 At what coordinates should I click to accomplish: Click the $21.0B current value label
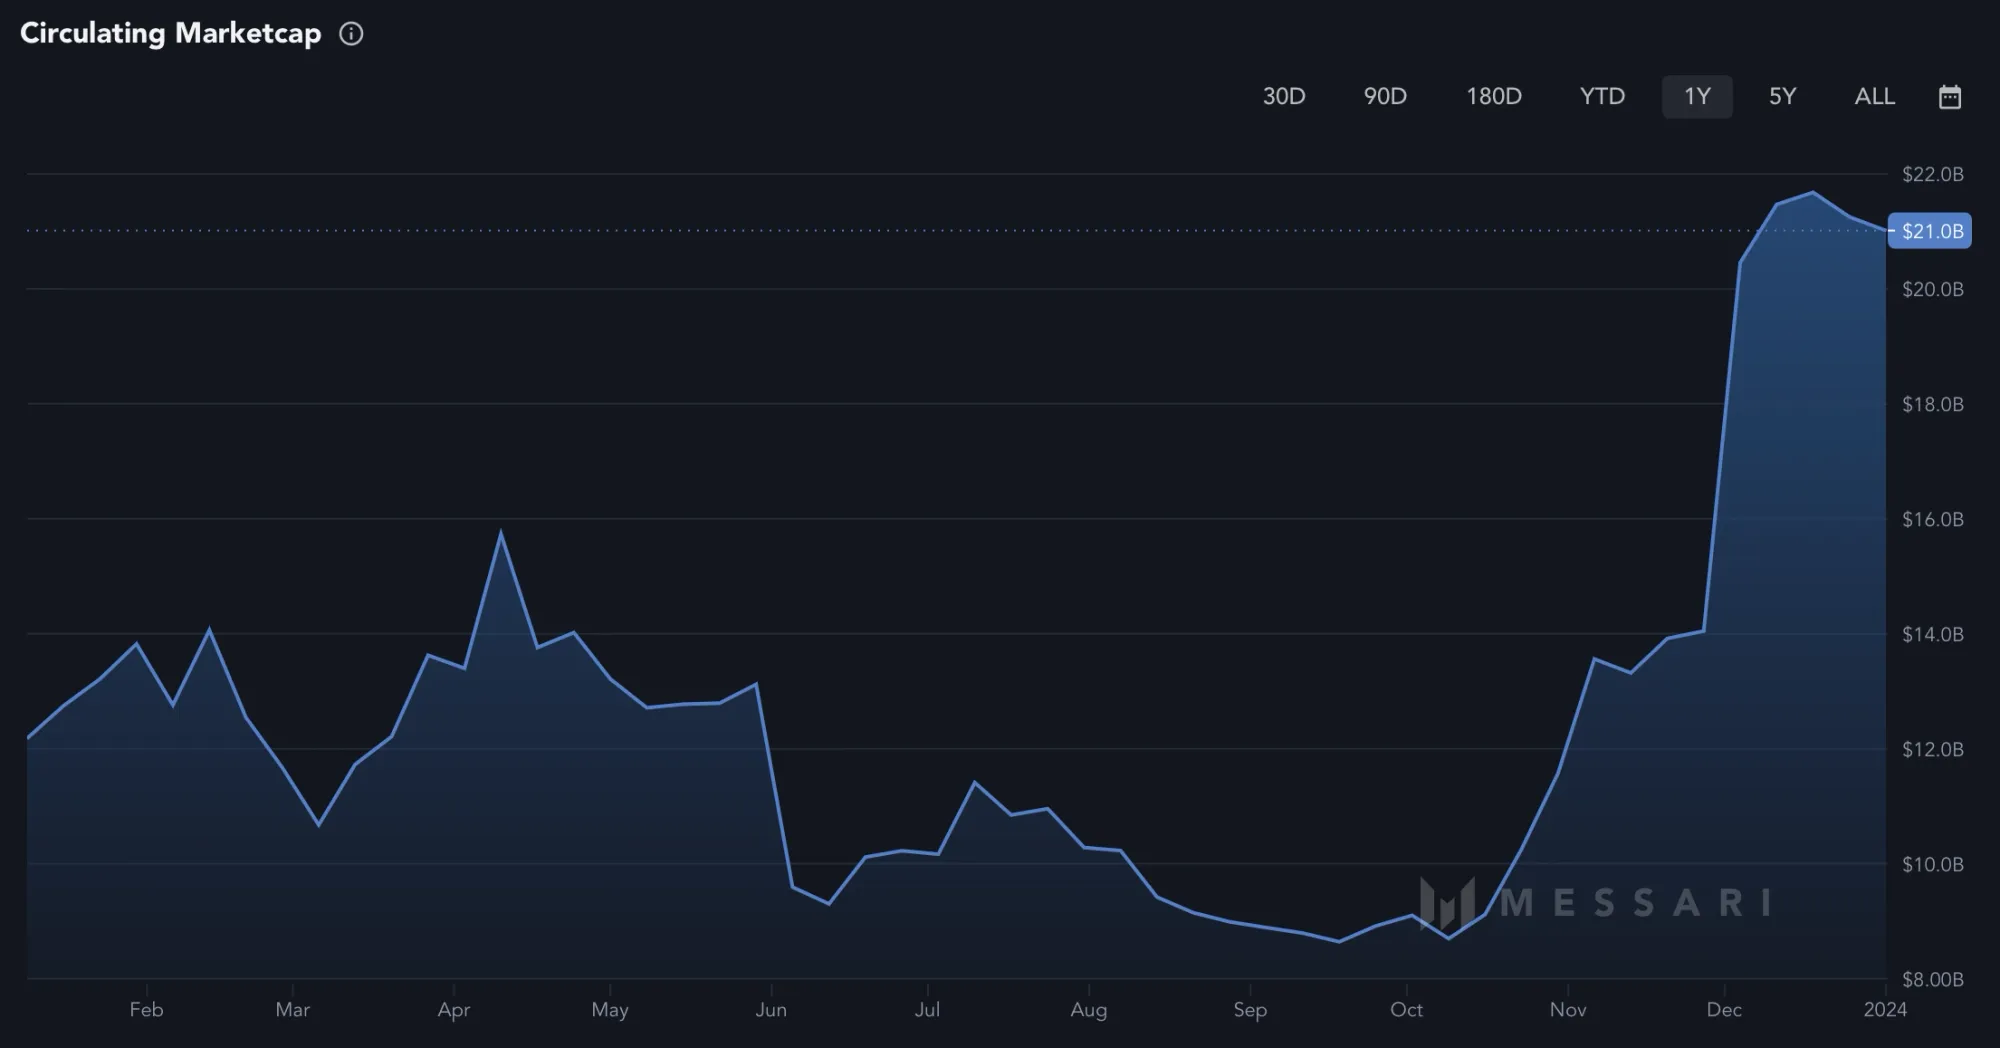(x=1930, y=231)
